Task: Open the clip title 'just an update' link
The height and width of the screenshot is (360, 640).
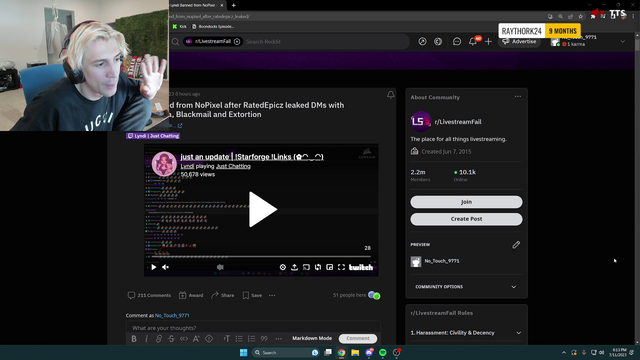Action: pos(252,157)
